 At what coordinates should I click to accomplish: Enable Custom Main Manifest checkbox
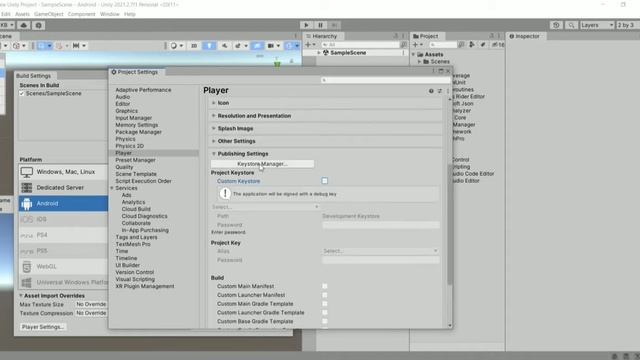324,286
